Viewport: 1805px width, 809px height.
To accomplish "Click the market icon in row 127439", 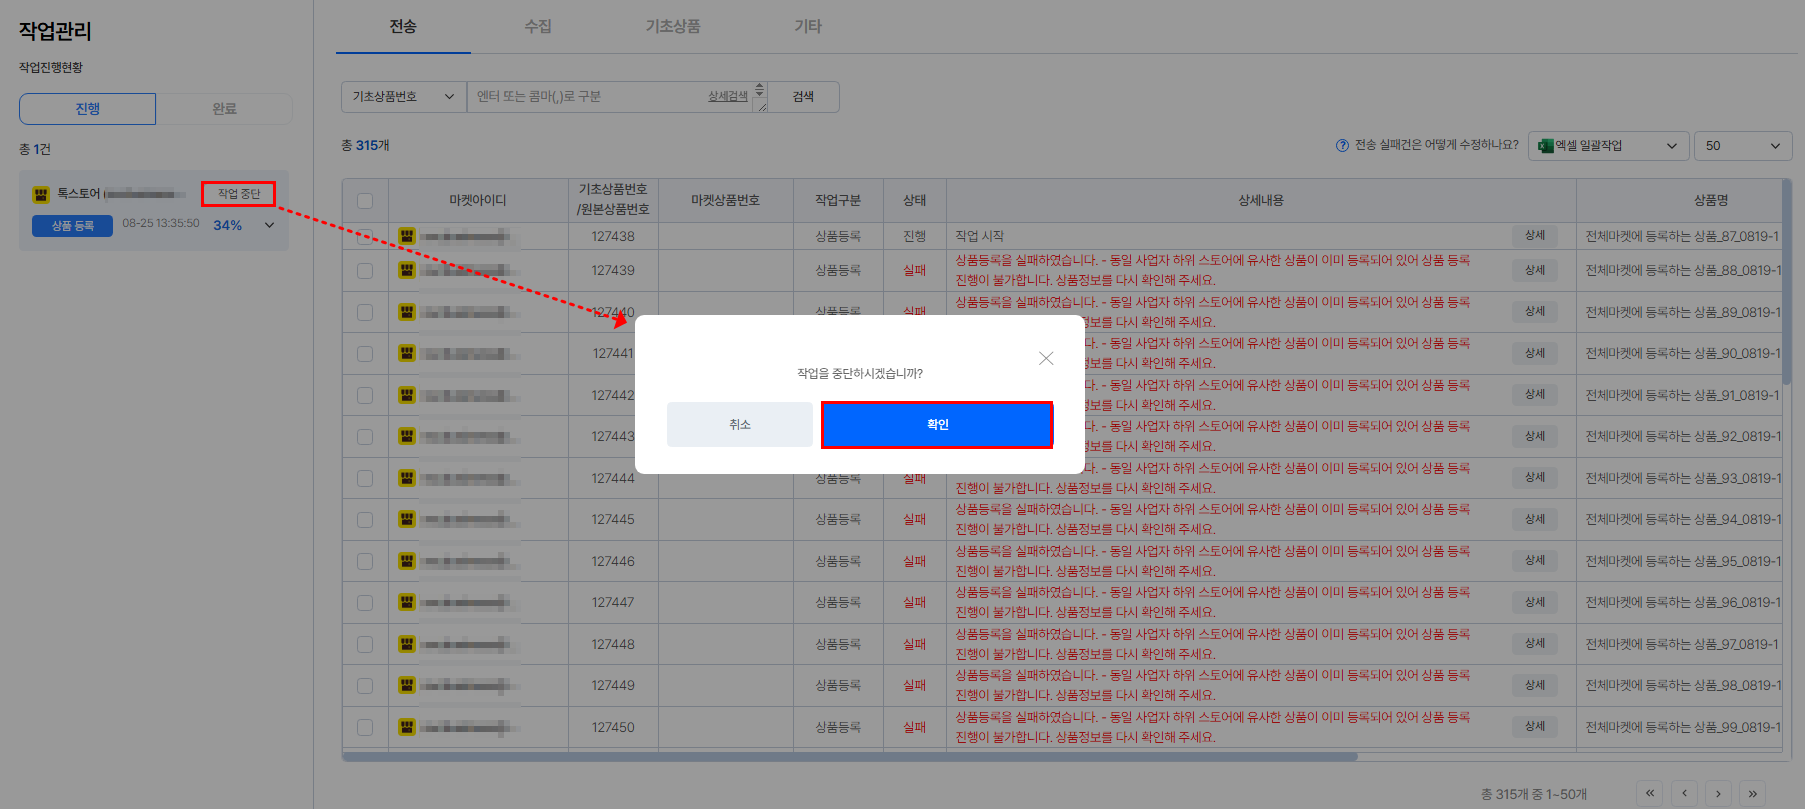I will pos(407,270).
